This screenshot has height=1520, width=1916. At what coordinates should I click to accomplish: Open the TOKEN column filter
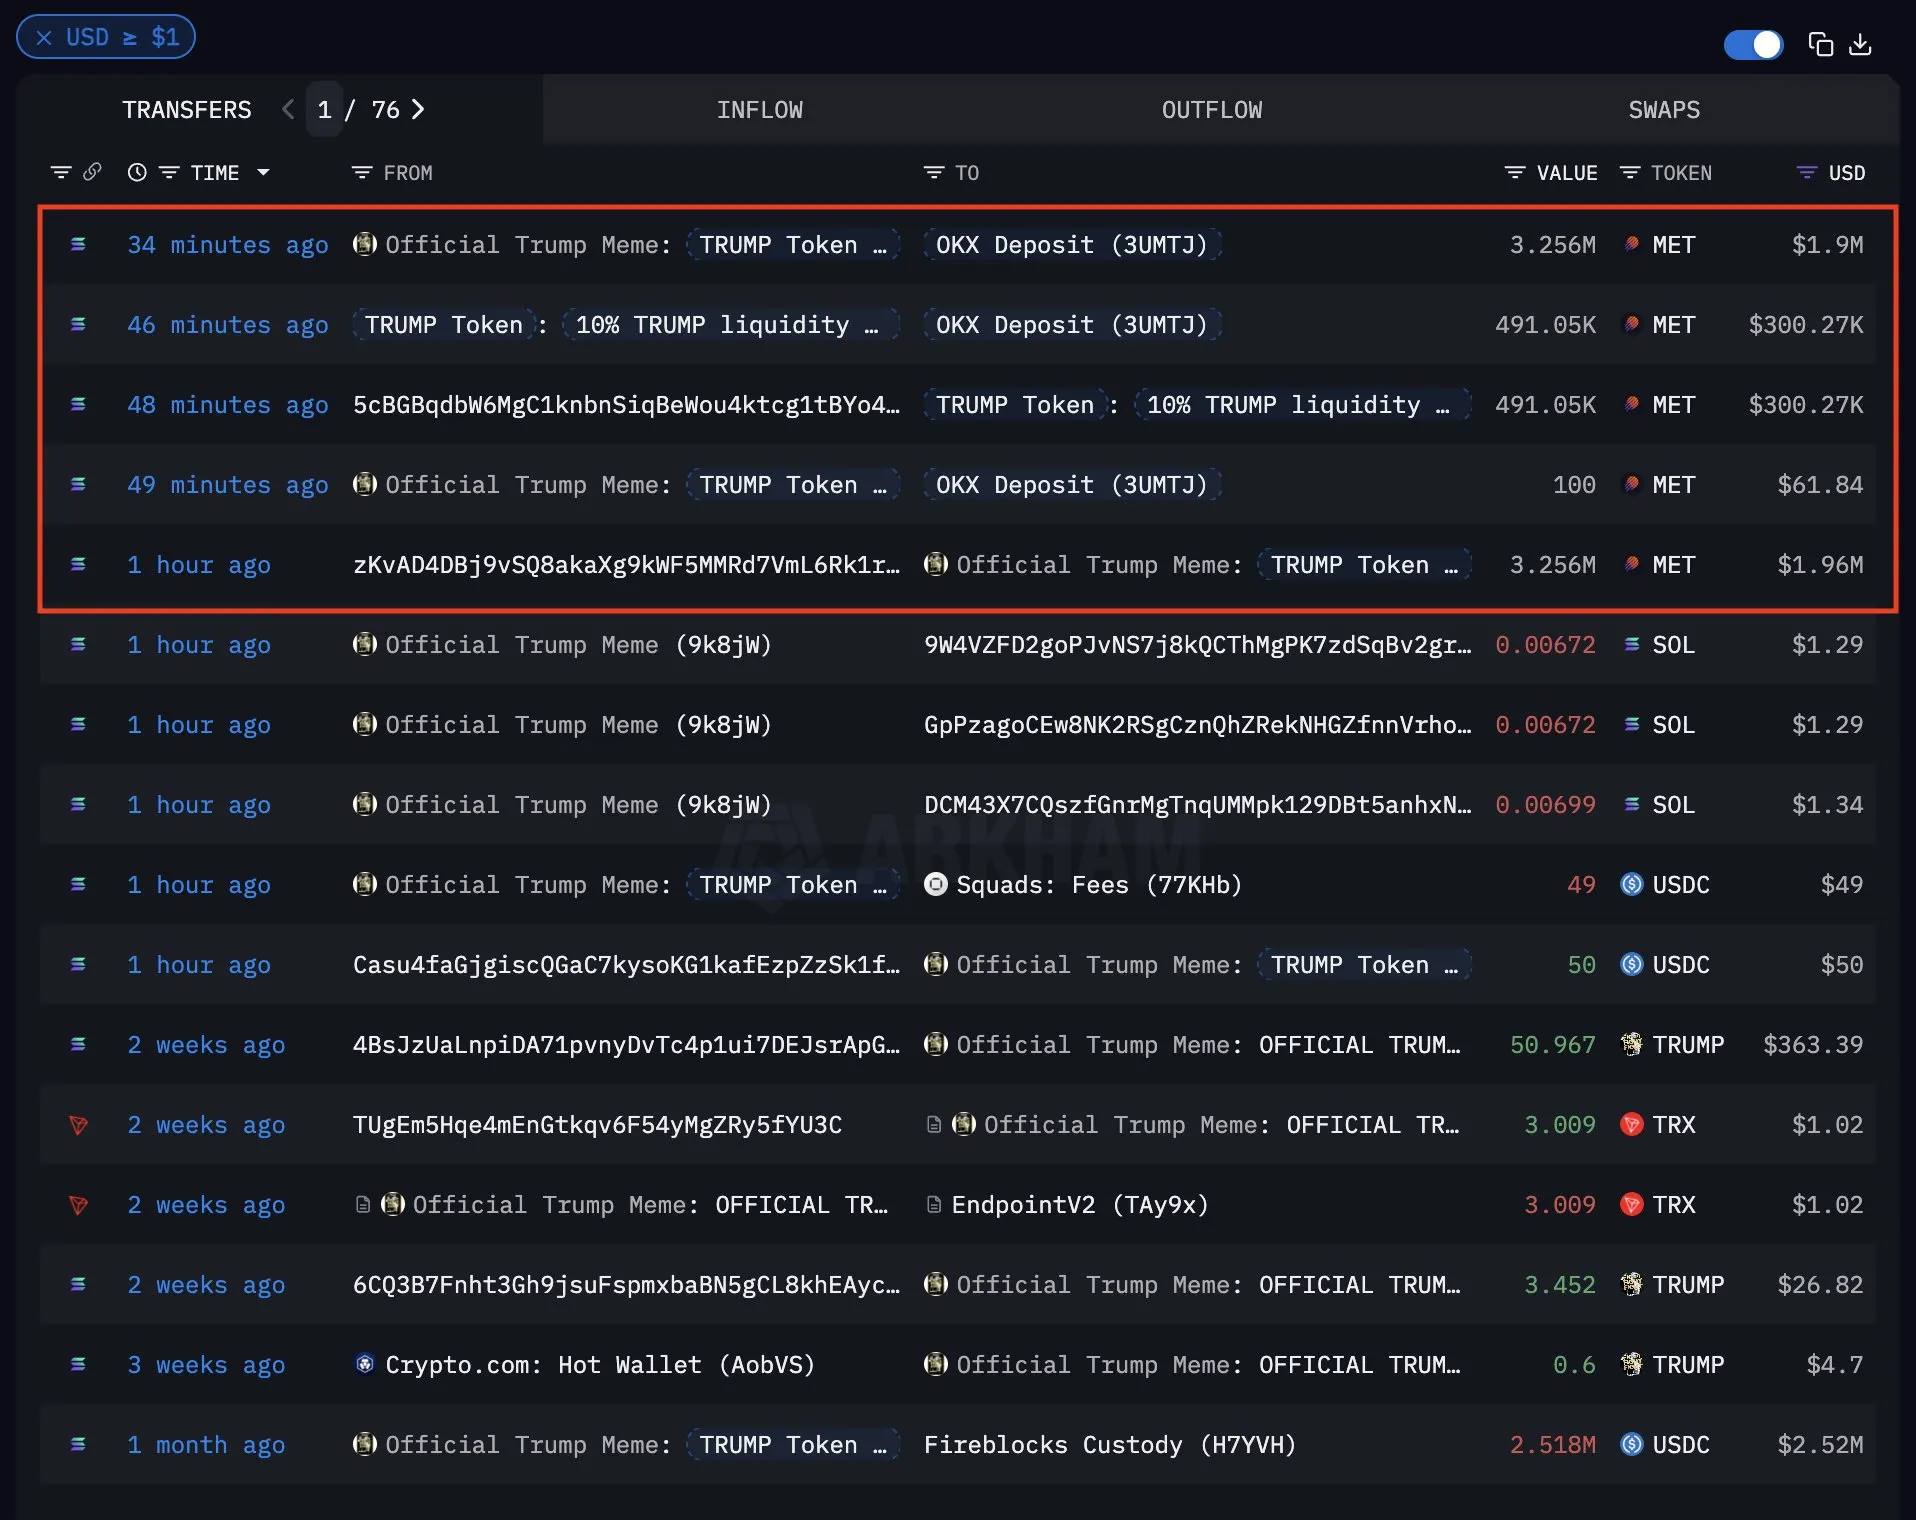pos(1630,173)
